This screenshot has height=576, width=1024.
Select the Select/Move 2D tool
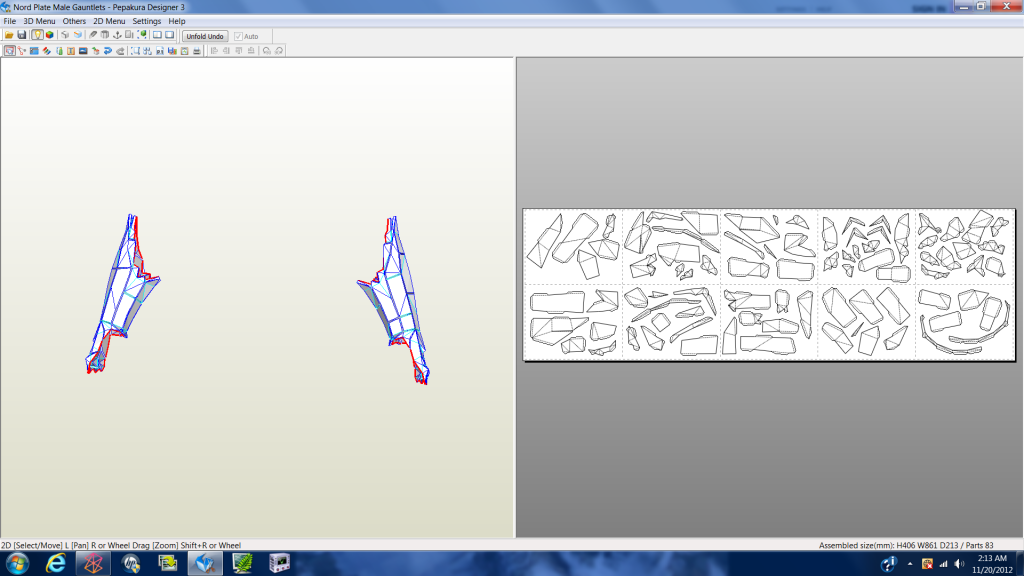point(10,51)
